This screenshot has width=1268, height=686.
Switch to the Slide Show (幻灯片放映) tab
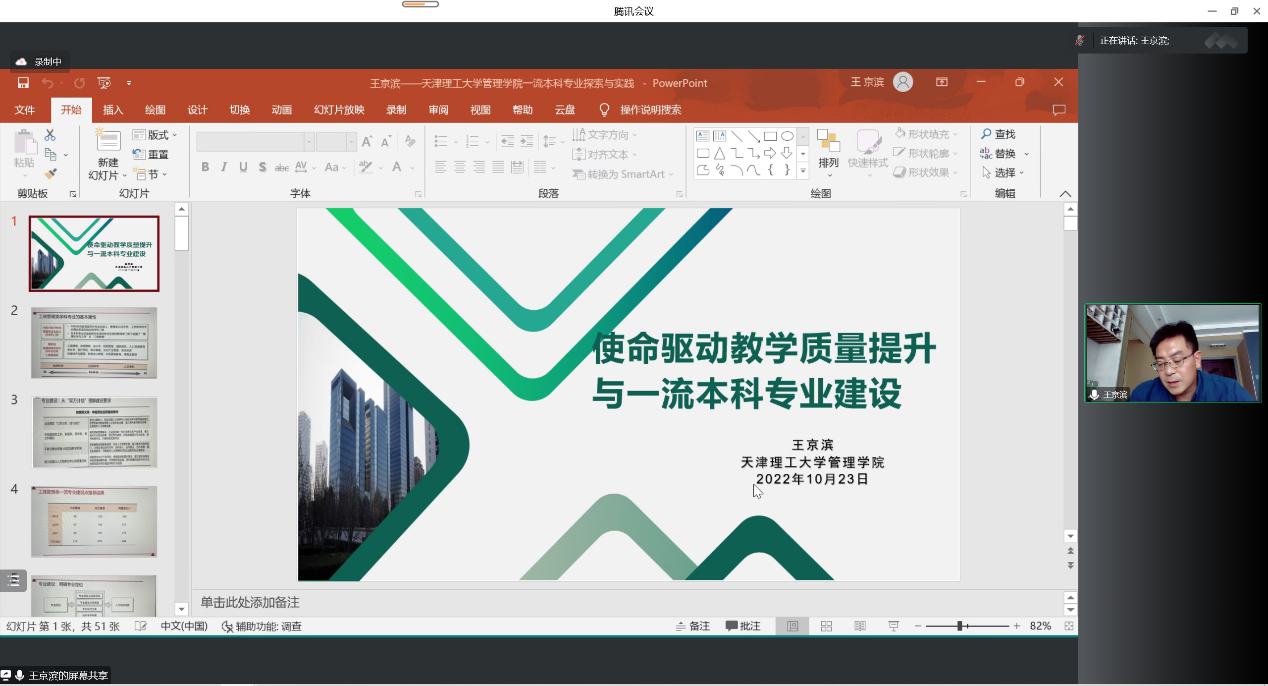click(x=339, y=110)
